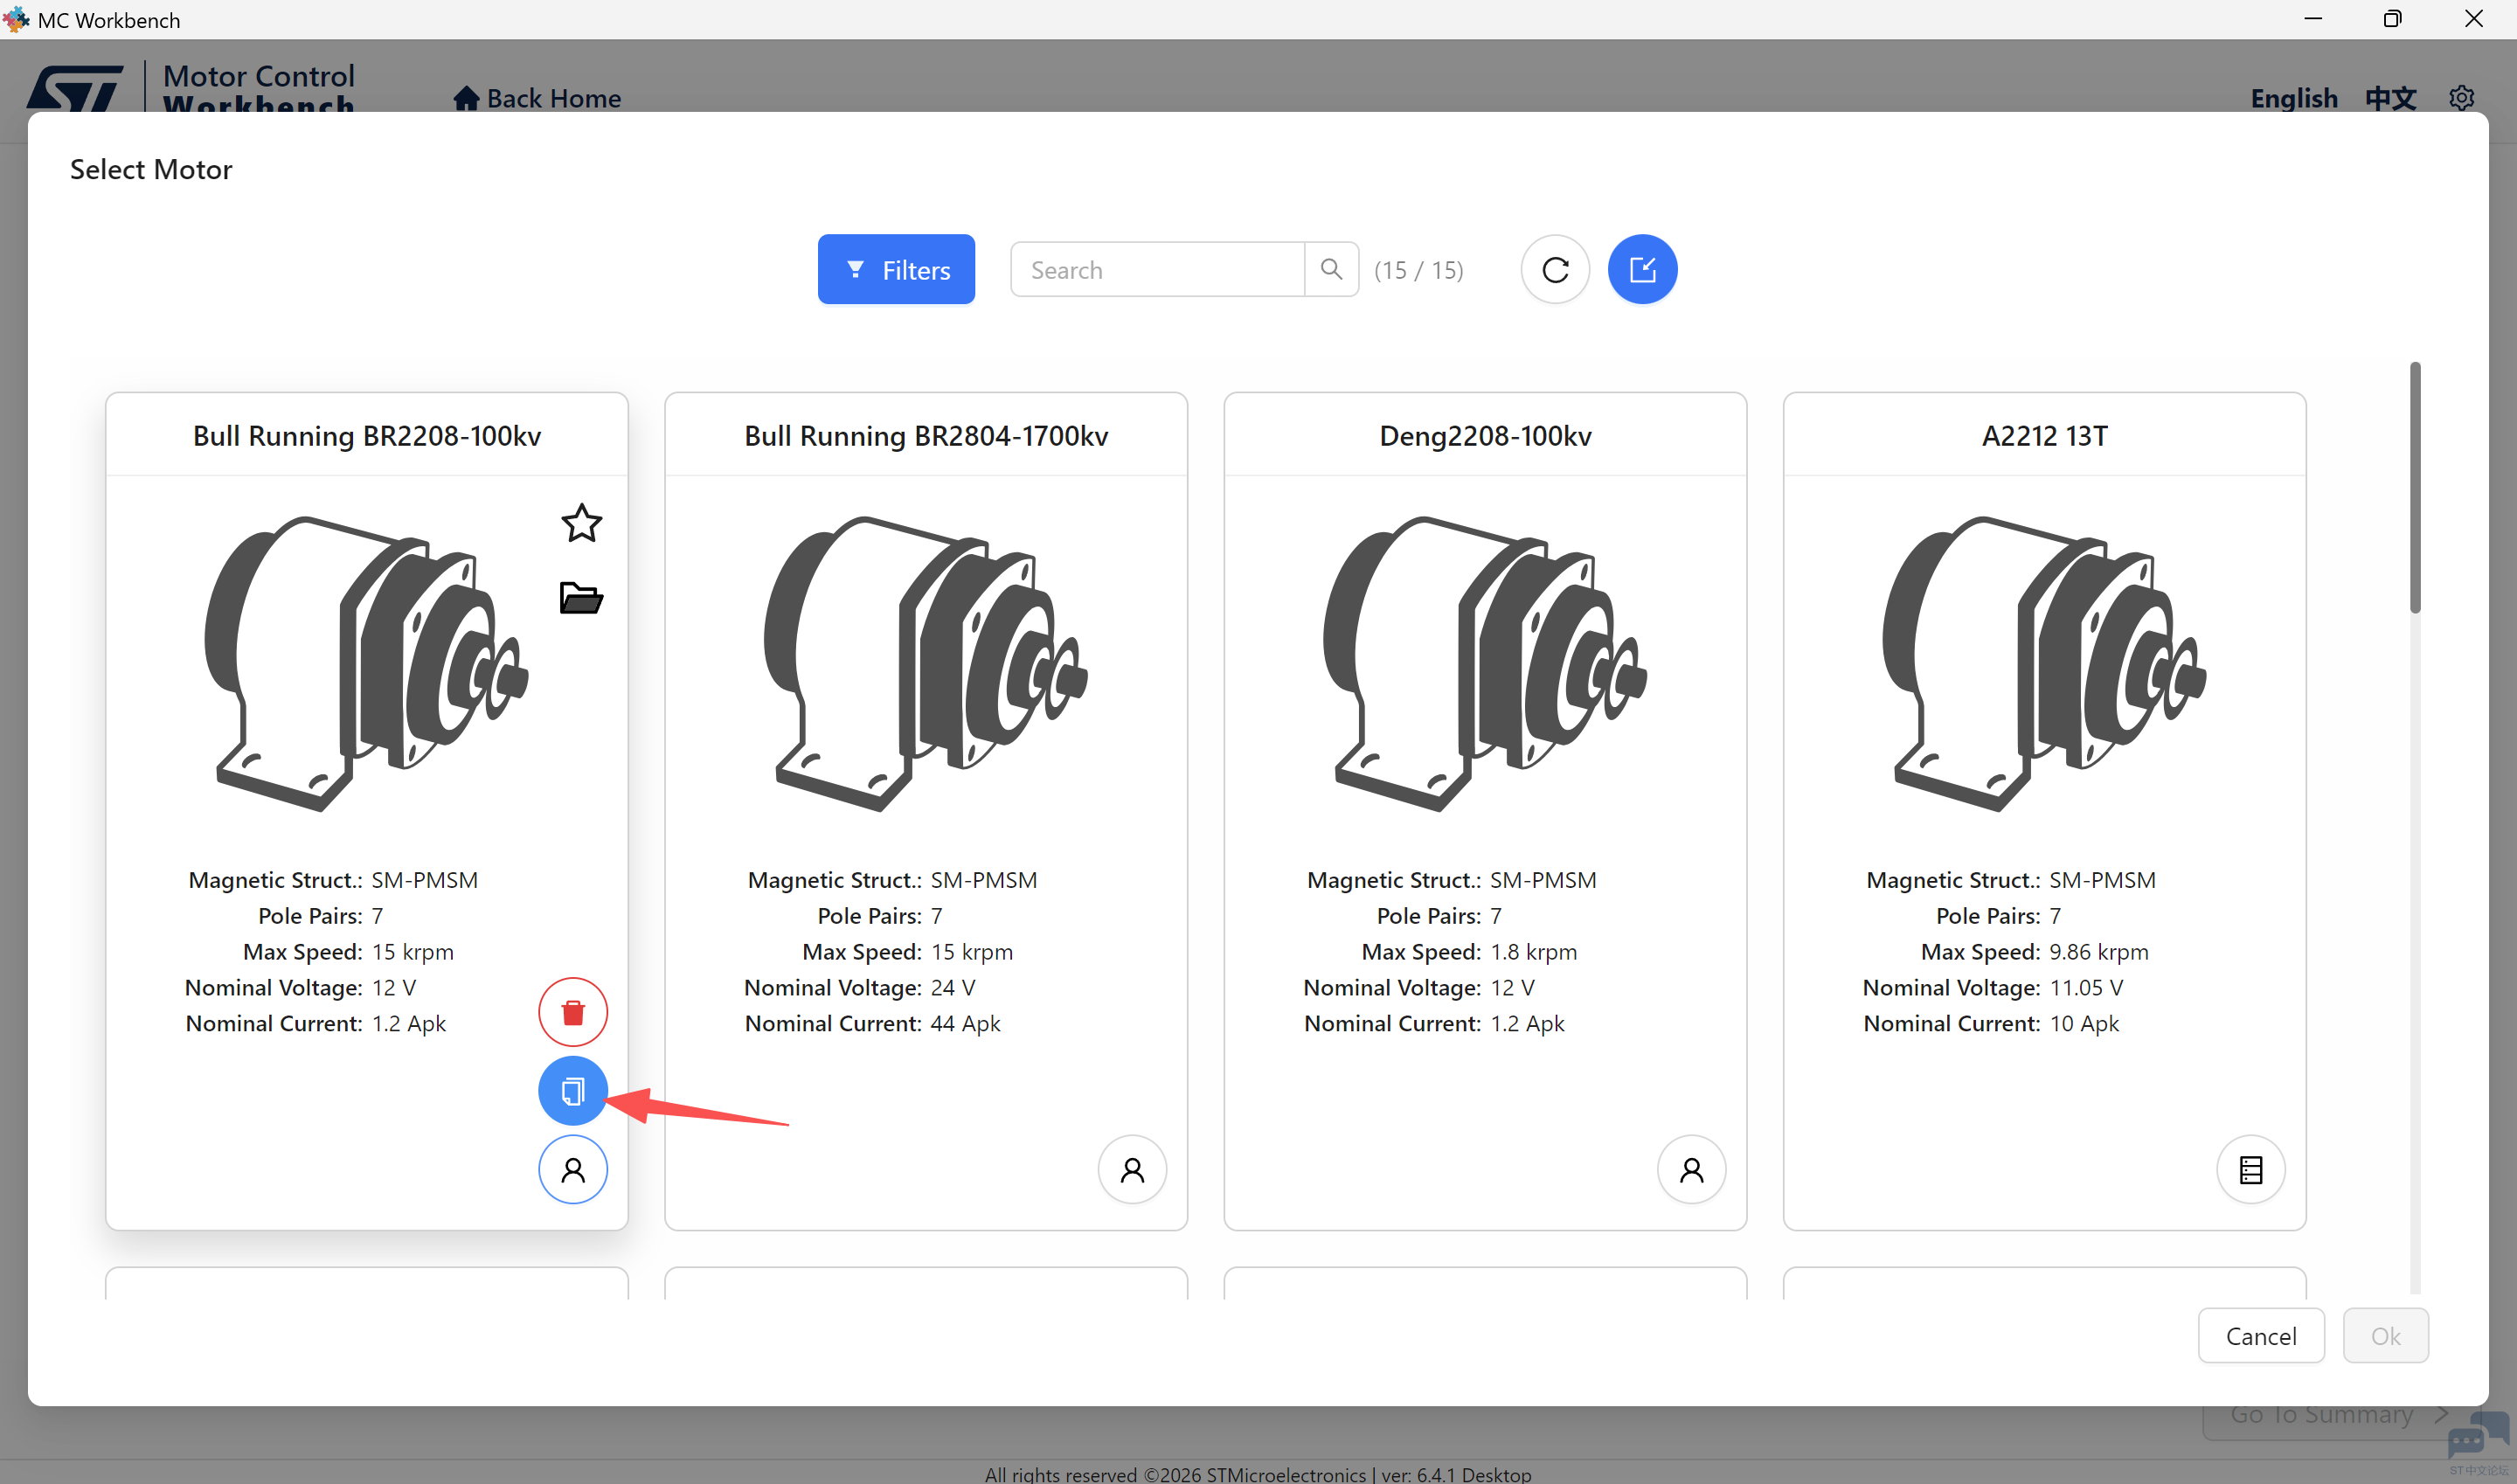This screenshot has height=1484, width=2517.
Task: Select the Bull Running BR2804-1700kv motor image
Action: (925, 663)
